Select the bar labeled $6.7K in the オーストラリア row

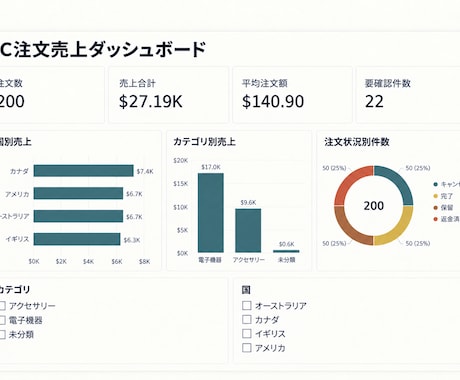(x=78, y=216)
